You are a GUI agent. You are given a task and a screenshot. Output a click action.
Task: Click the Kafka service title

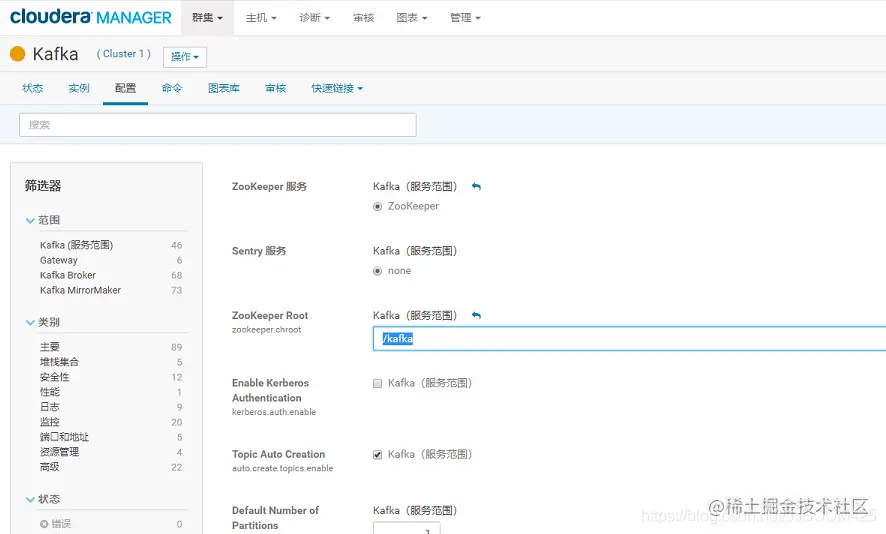[x=55, y=54]
